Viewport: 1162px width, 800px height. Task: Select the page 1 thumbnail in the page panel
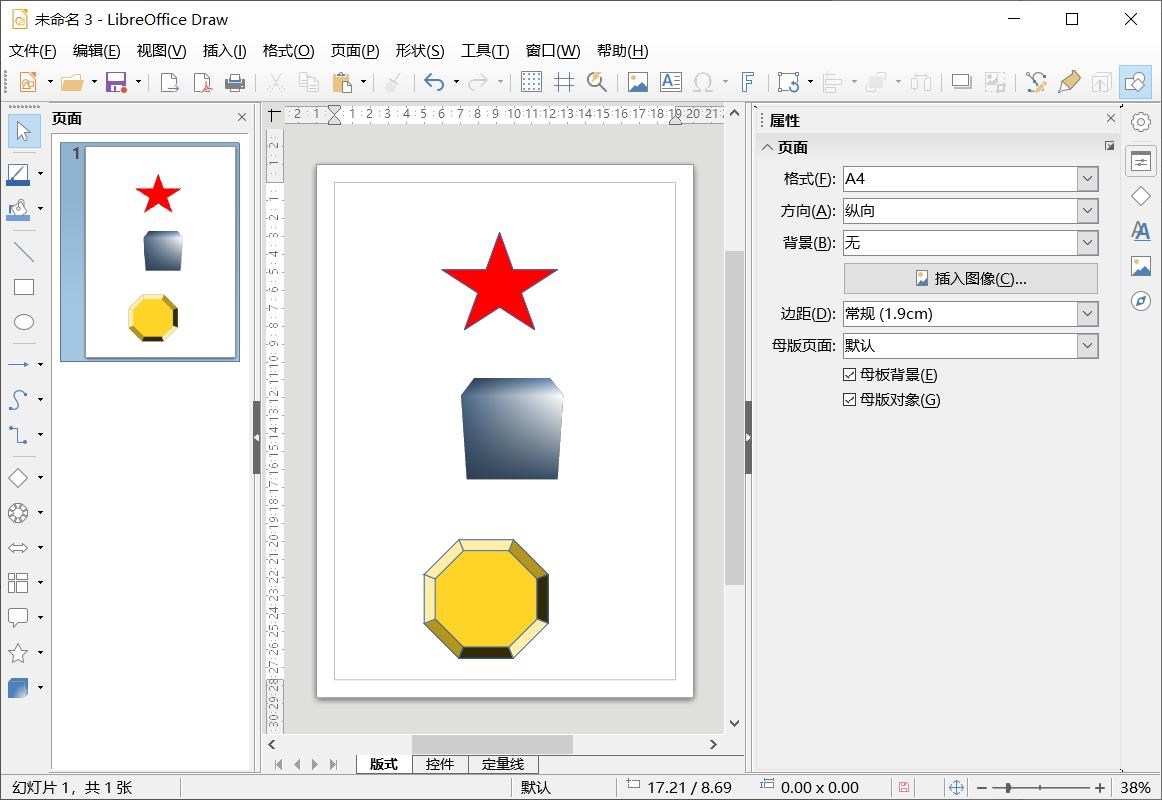pyautogui.click(x=160, y=252)
